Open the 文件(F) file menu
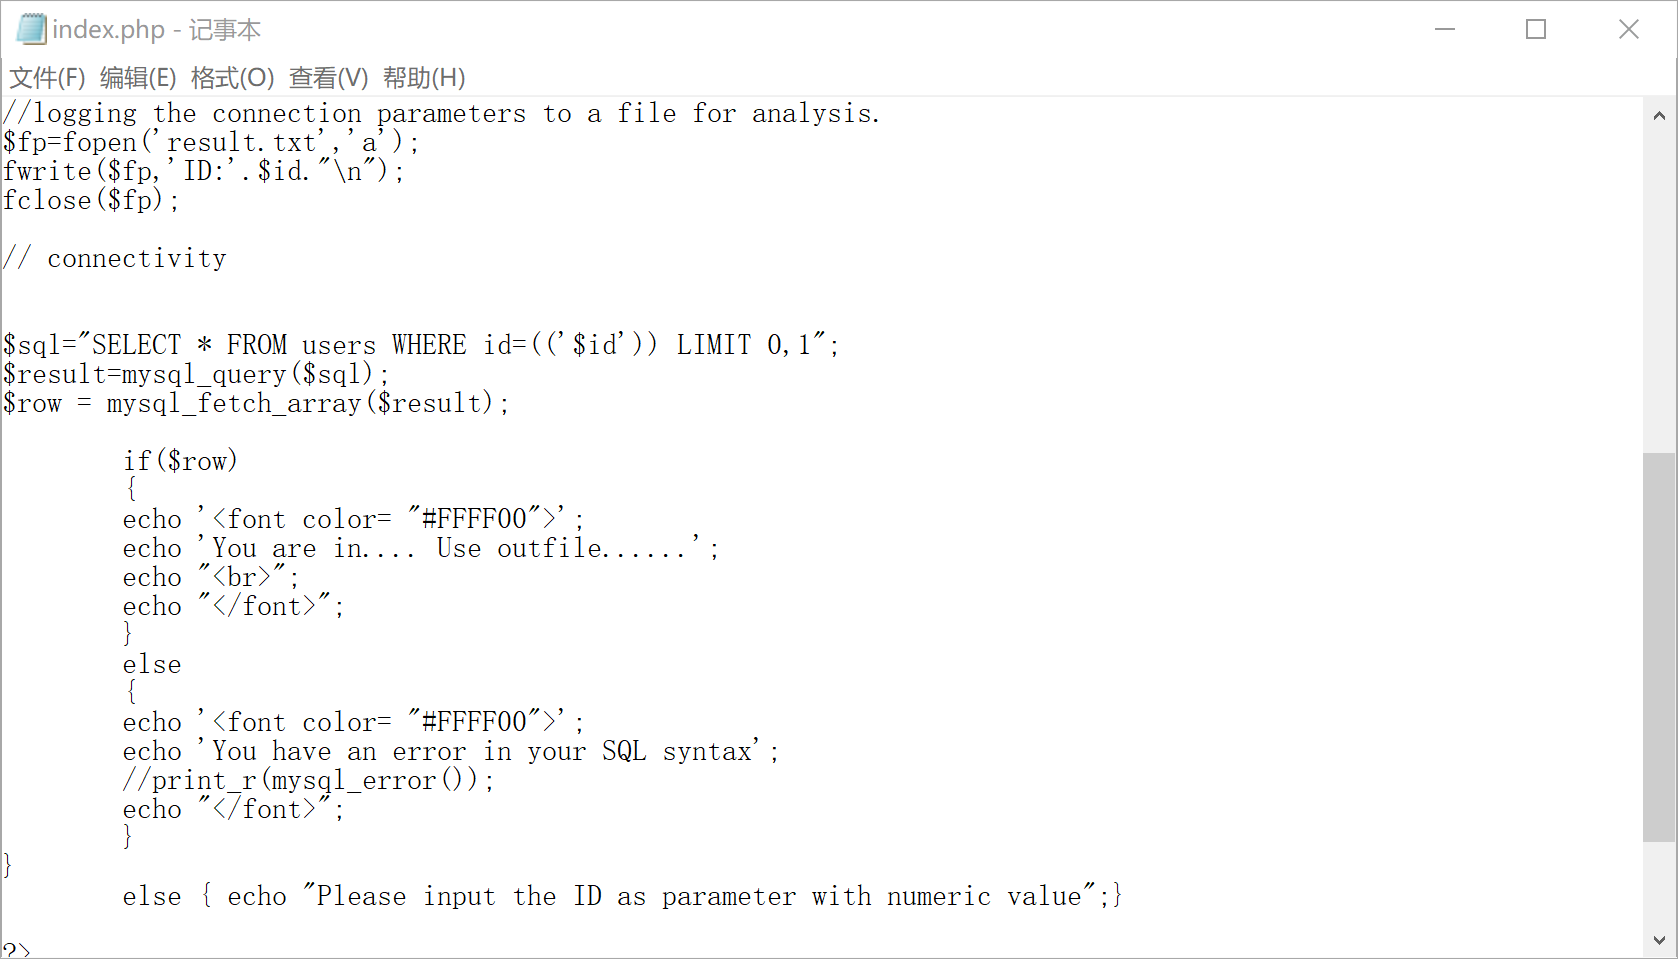This screenshot has width=1678, height=959. pos(47,78)
